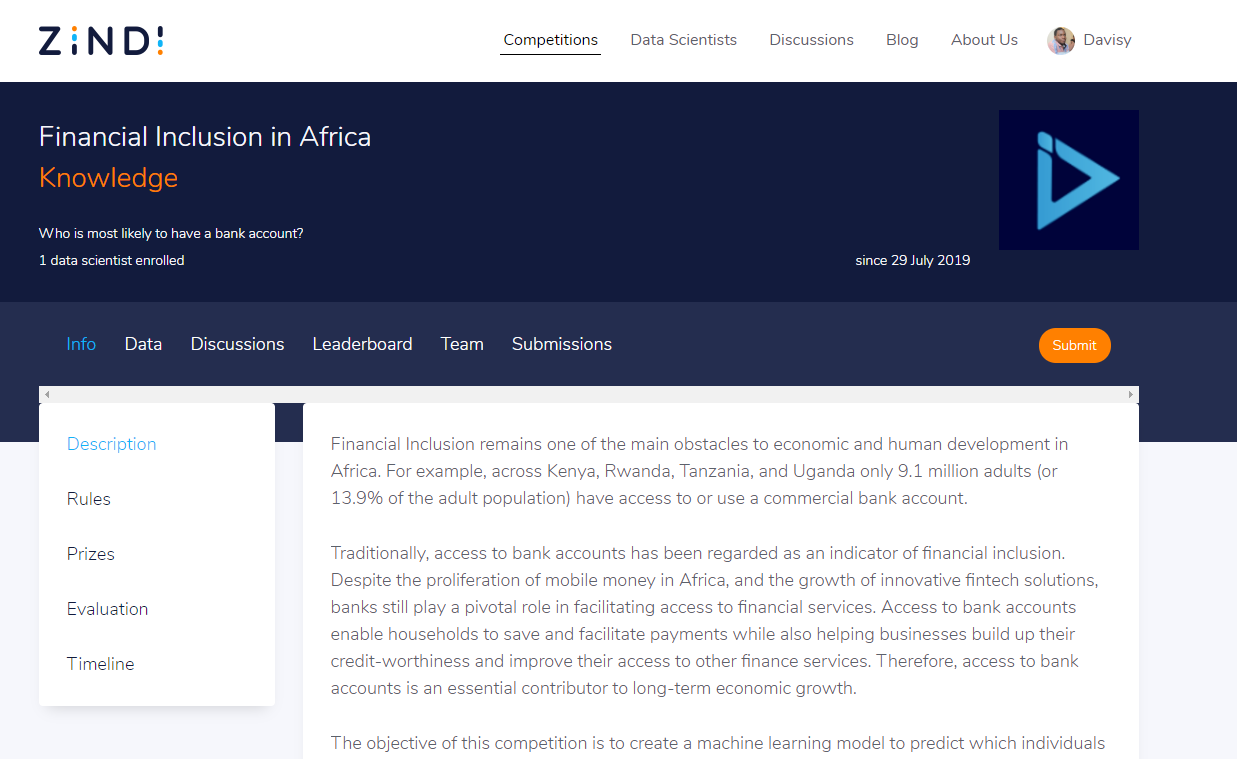Screen dimensions: 1237x759
Task: Open the Competitions nav item
Action: [550, 40]
